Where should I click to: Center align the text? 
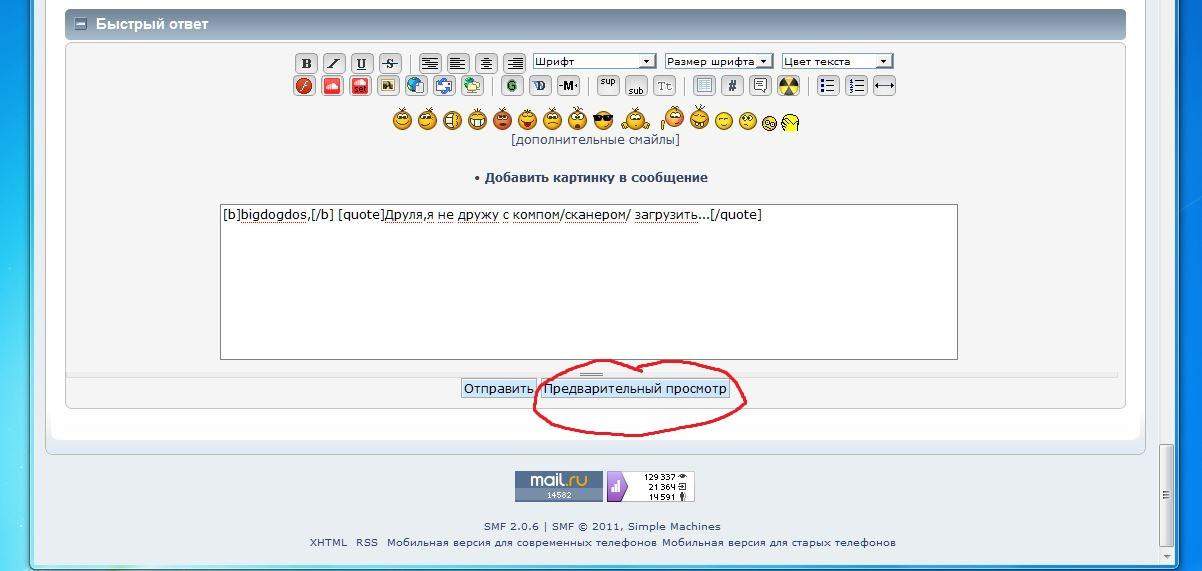[x=486, y=62]
